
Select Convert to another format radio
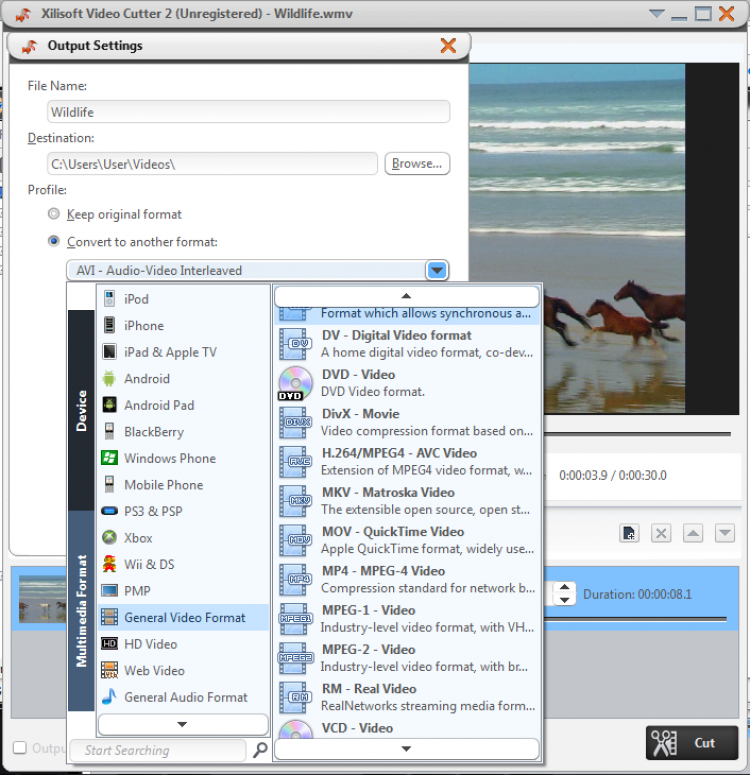pos(53,241)
